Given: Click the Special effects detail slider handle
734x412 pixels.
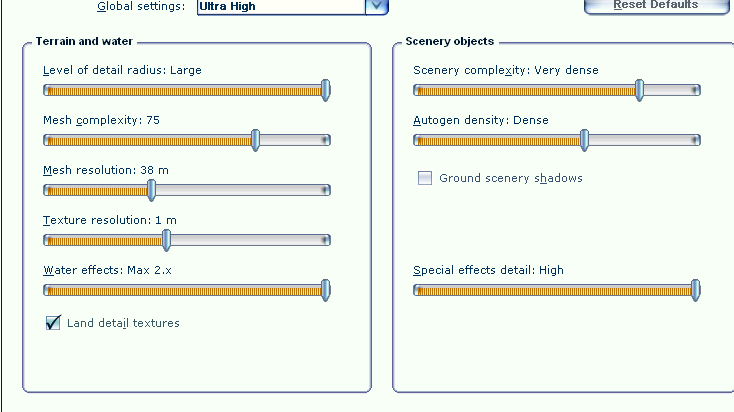Looking at the screenshot, I should click(x=696, y=290).
